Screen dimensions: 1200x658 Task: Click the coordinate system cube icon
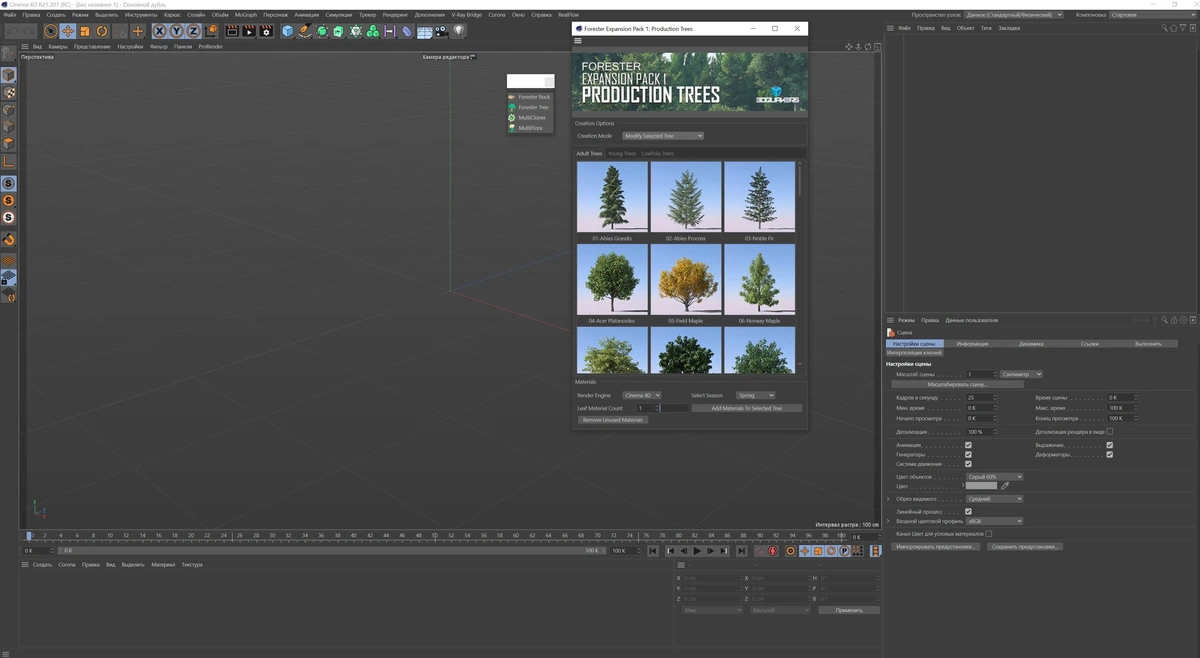point(212,31)
